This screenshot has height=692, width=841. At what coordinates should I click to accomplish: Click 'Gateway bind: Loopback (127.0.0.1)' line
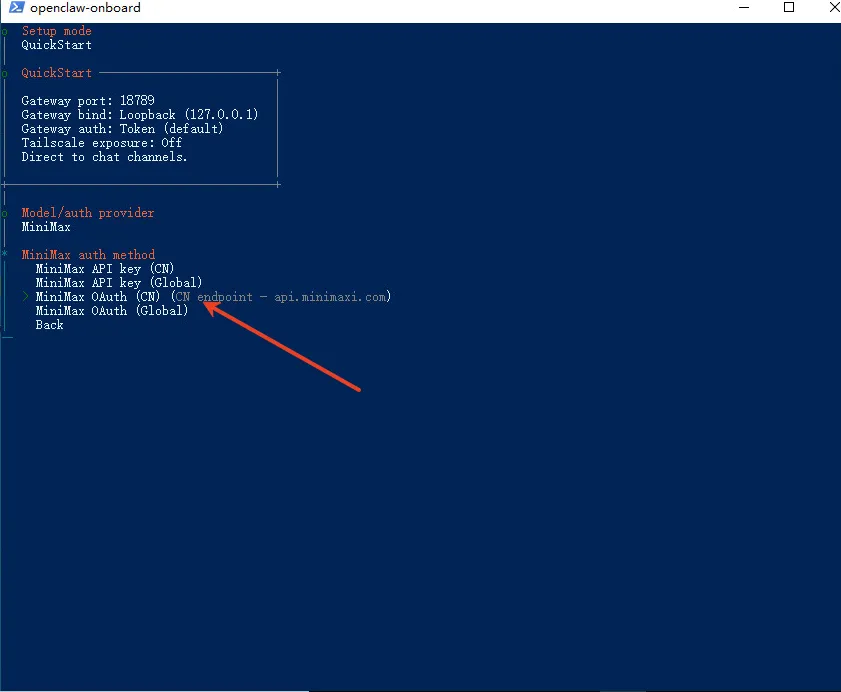coord(139,114)
